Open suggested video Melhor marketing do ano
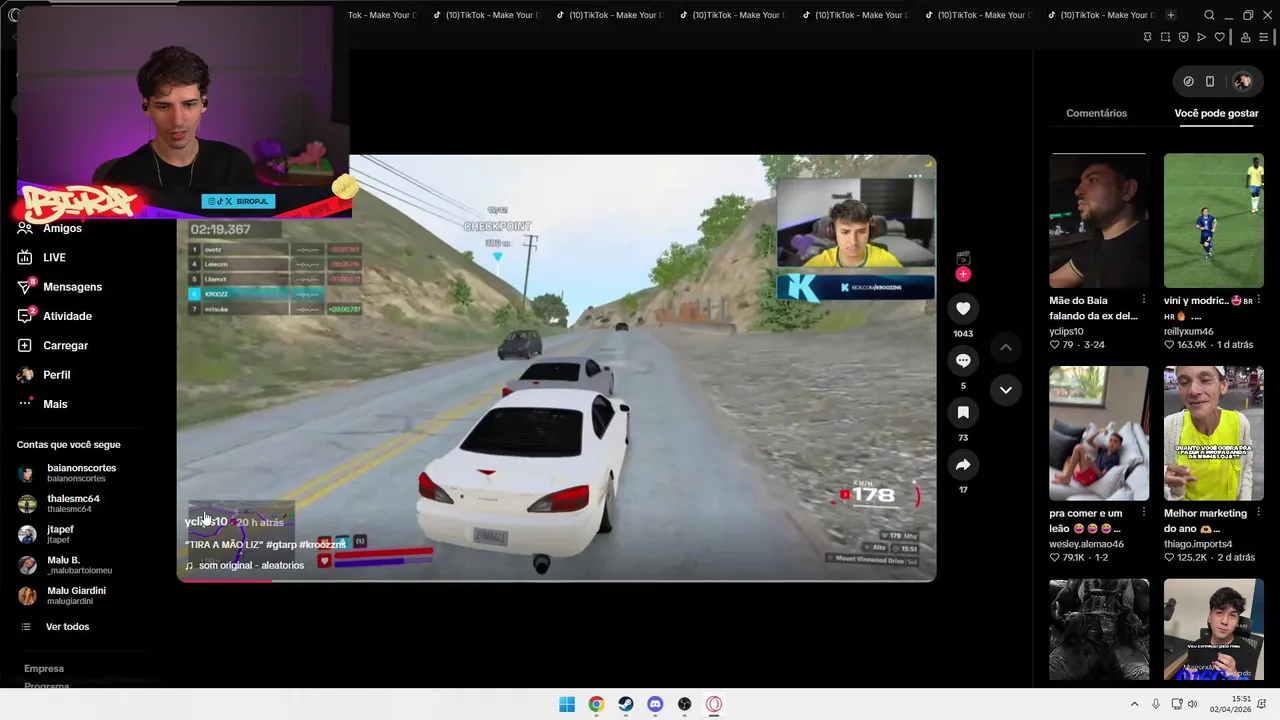This screenshot has width=1280, height=720. click(1214, 433)
